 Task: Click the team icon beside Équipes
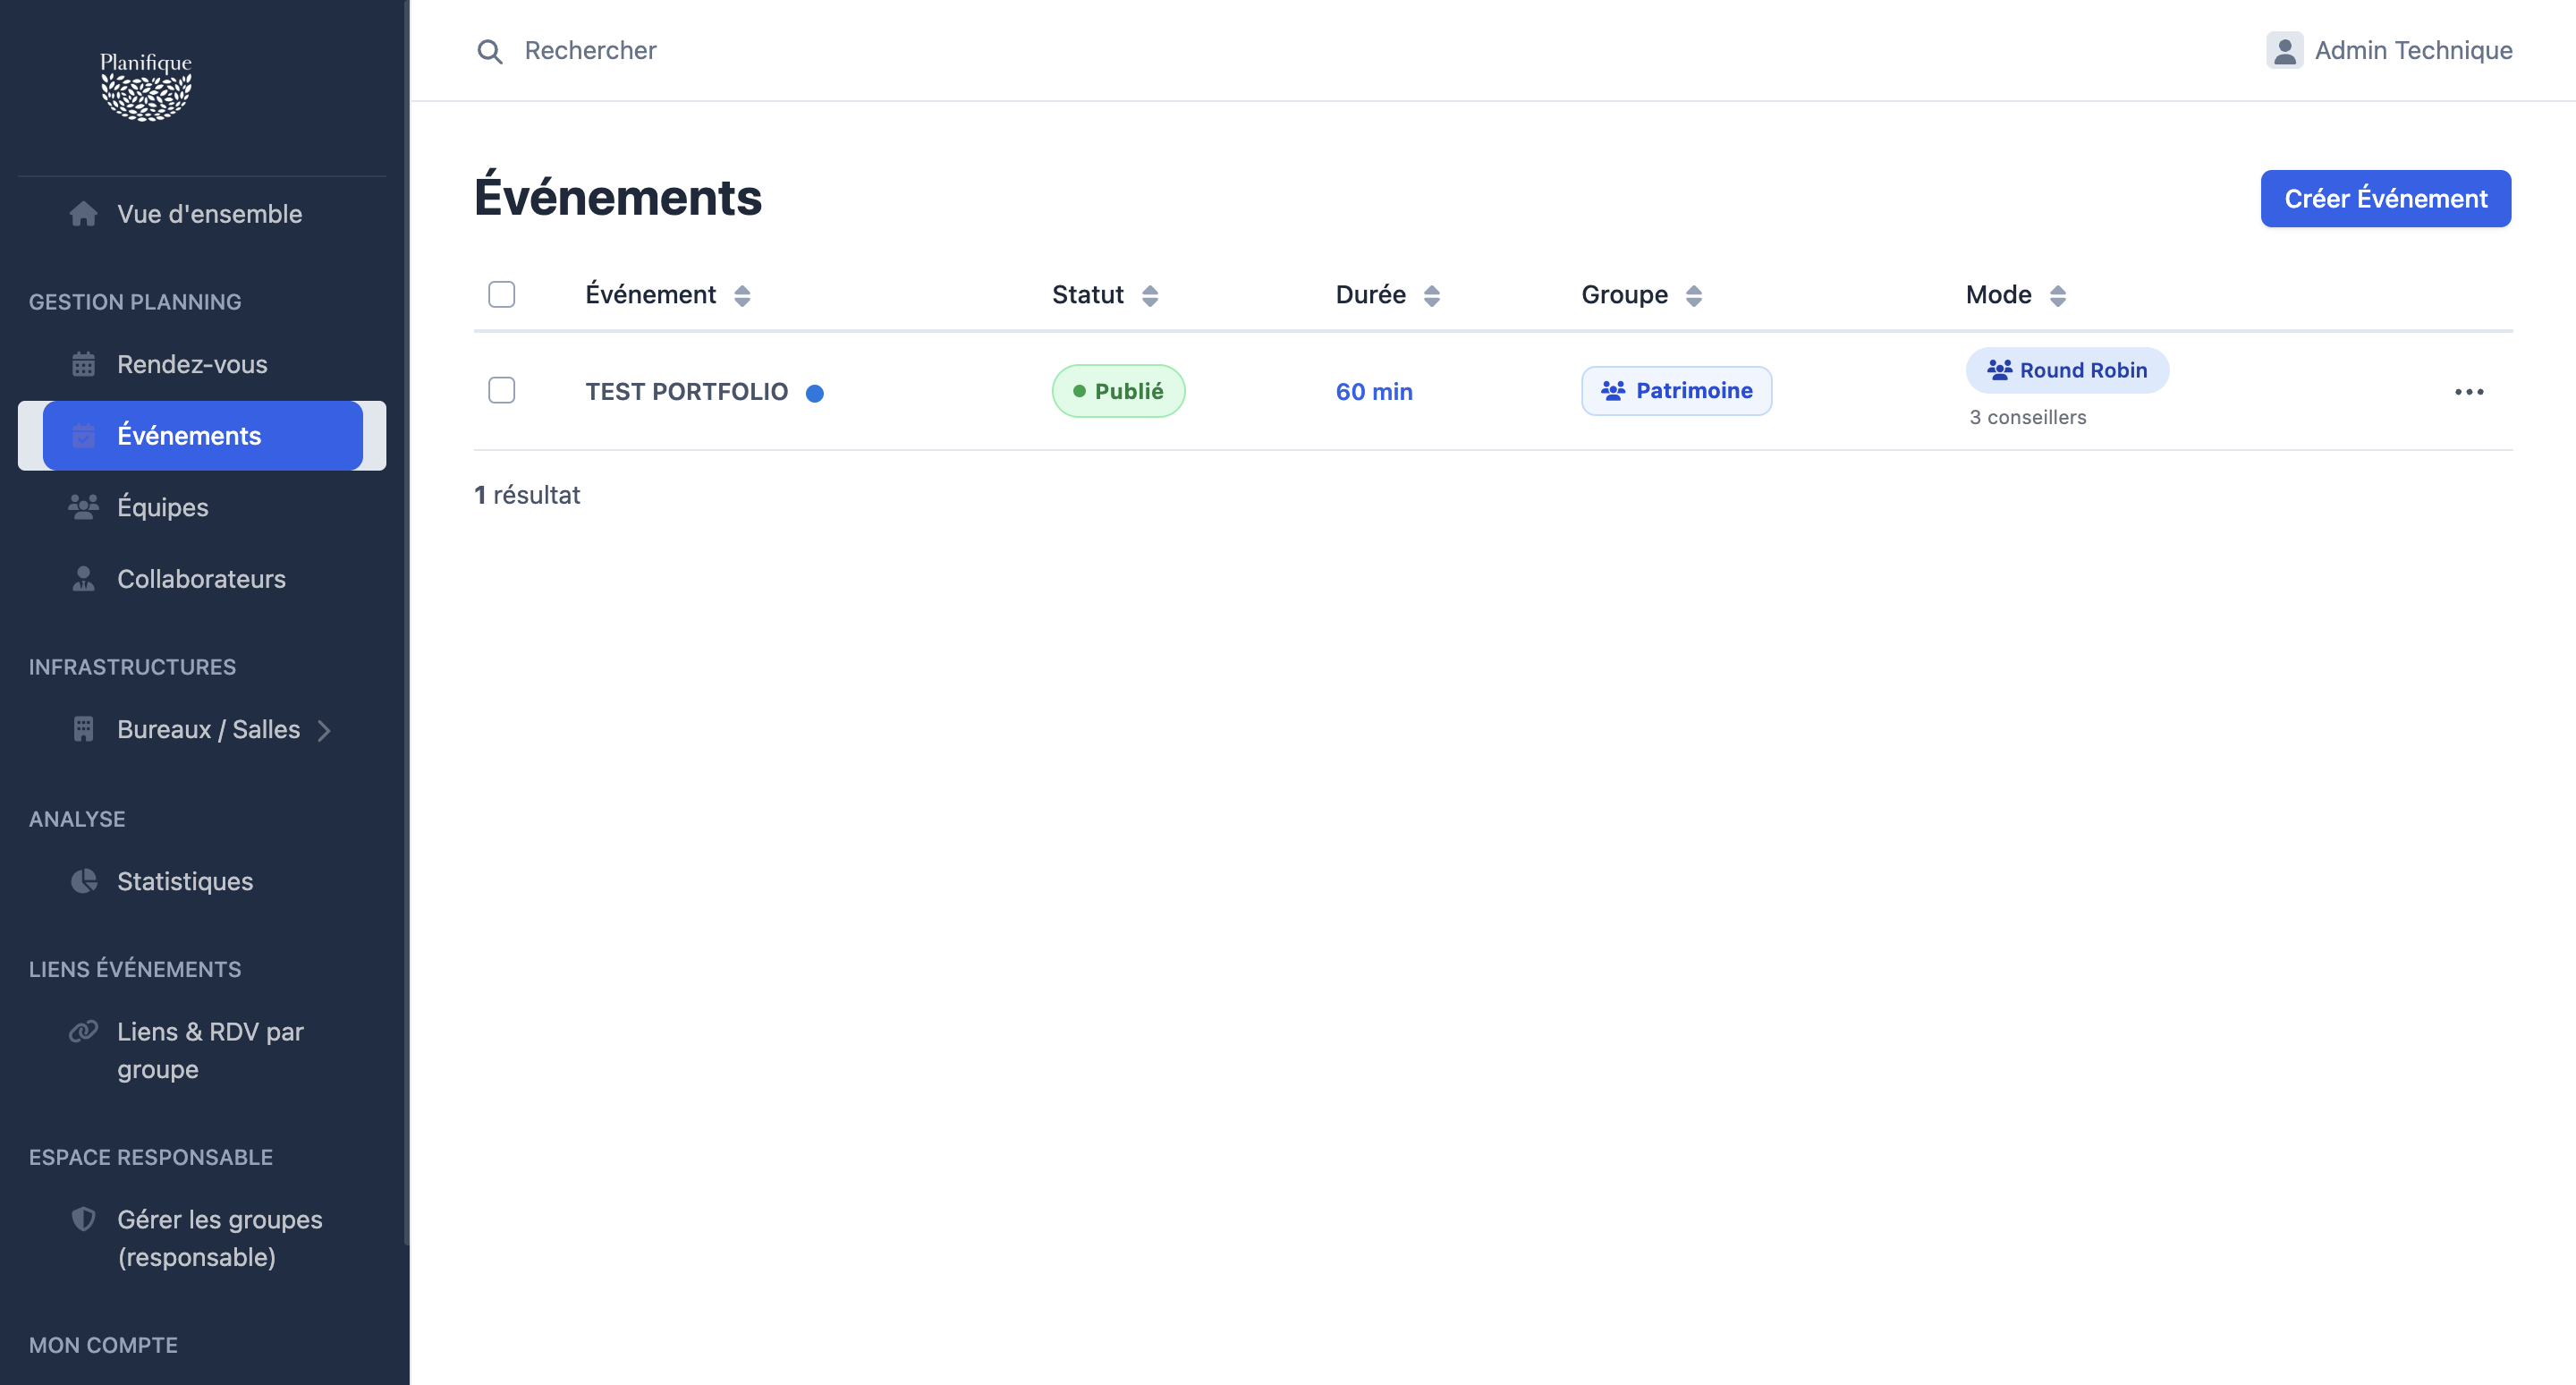click(x=84, y=507)
